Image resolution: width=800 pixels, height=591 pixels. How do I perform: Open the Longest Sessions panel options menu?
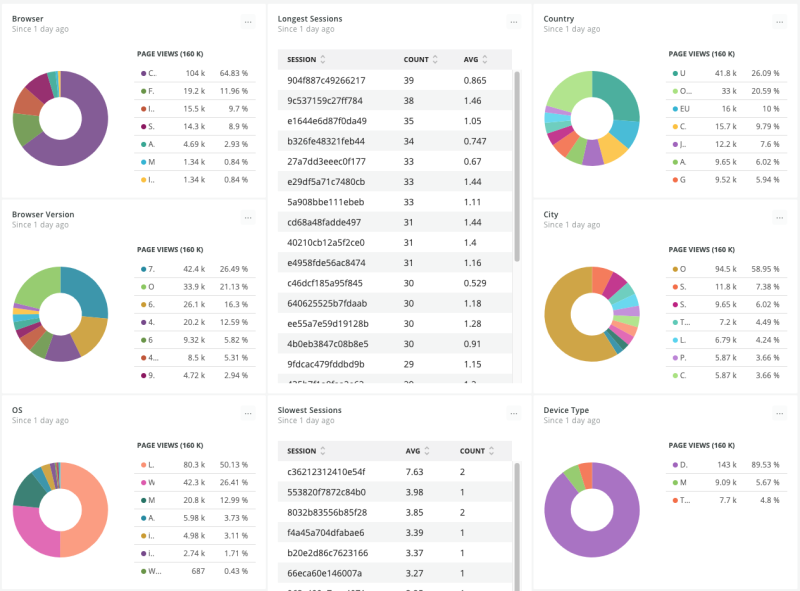click(514, 22)
